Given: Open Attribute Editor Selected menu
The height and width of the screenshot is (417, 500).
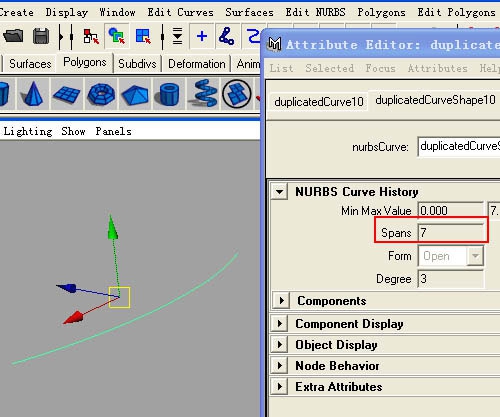Looking at the screenshot, I should click(x=329, y=68).
